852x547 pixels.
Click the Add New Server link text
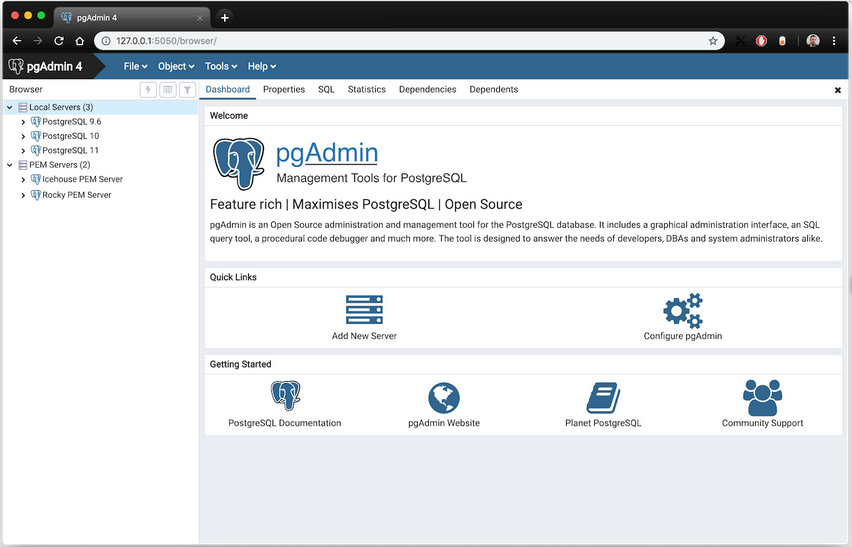(364, 336)
